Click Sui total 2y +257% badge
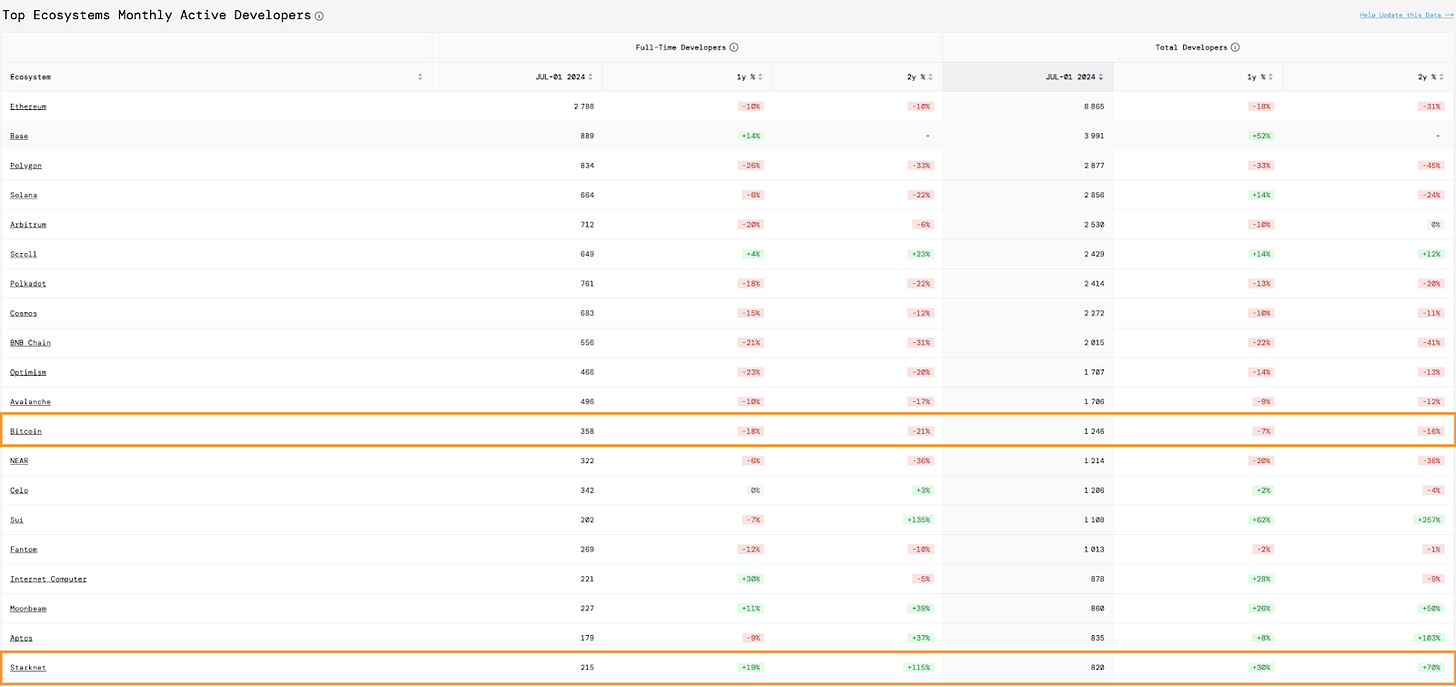 (1427, 520)
